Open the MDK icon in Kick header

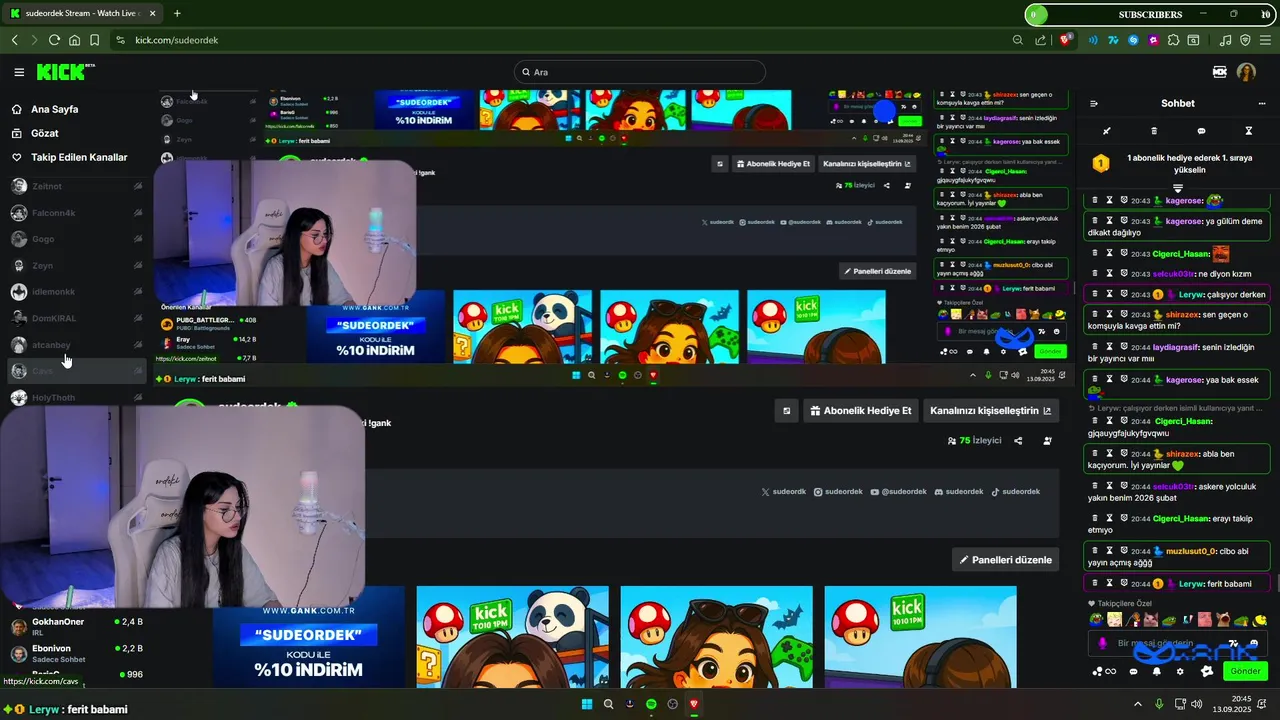point(1220,72)
